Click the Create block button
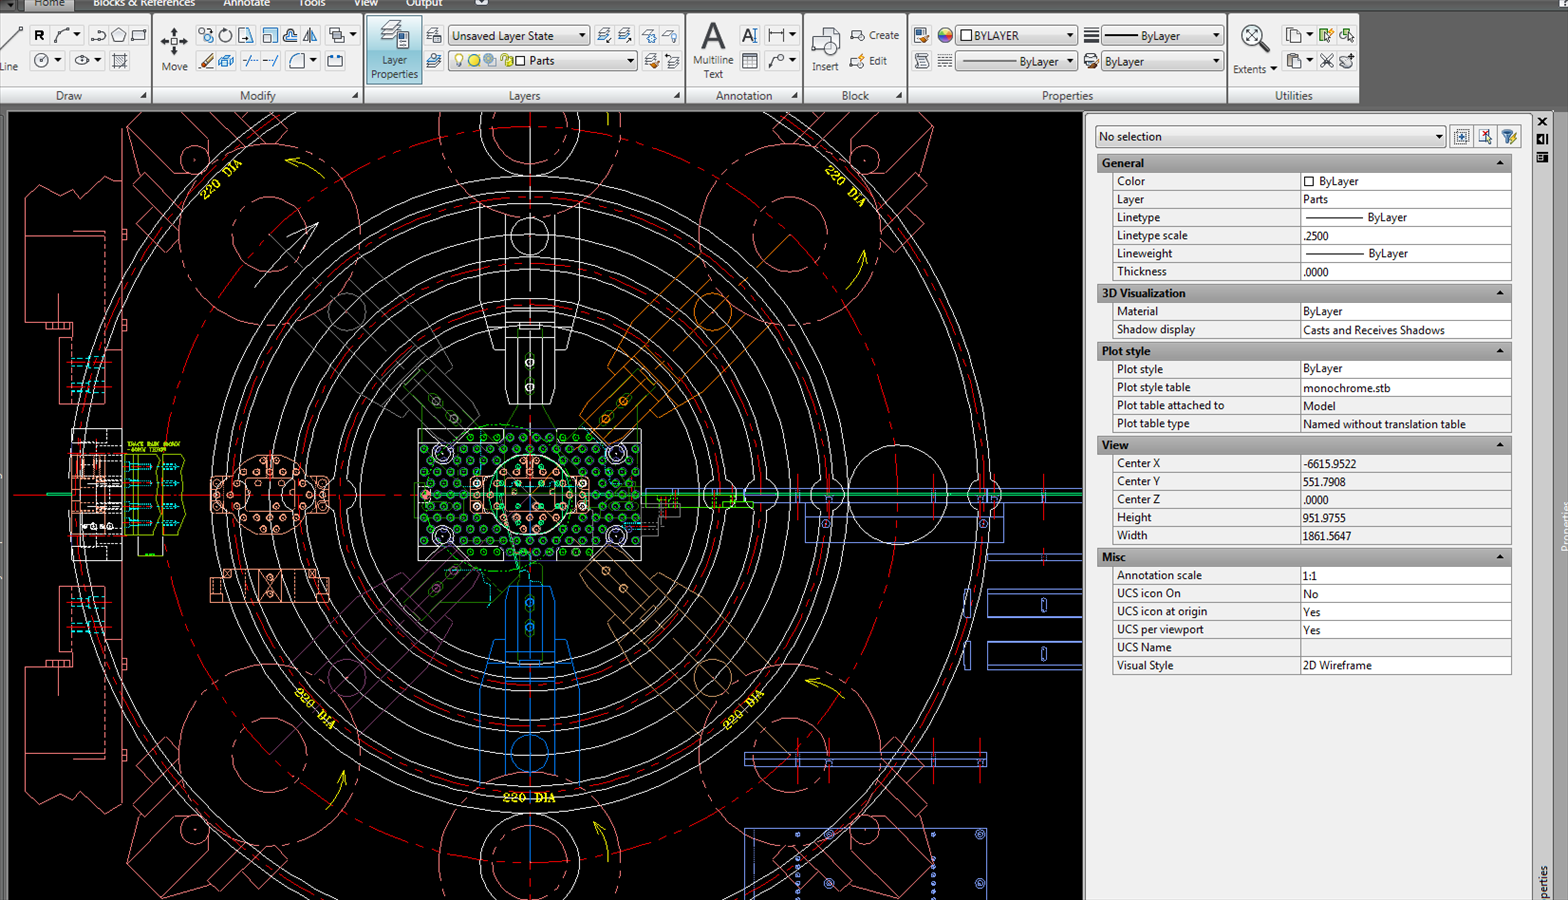The width and height of the screenshot is (1568, 900). [x=874, y=35]
